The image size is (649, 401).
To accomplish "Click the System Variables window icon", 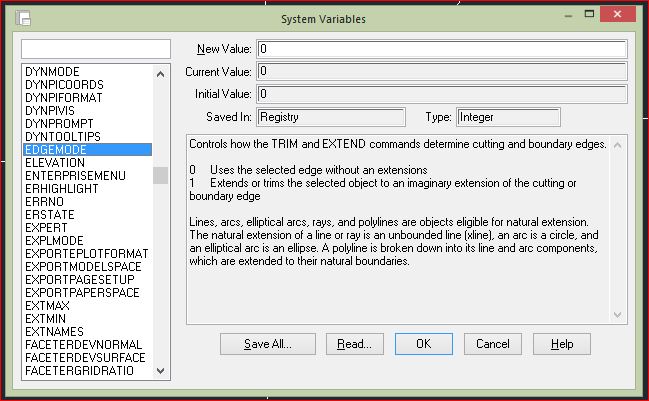I will (x=23, y=19).
